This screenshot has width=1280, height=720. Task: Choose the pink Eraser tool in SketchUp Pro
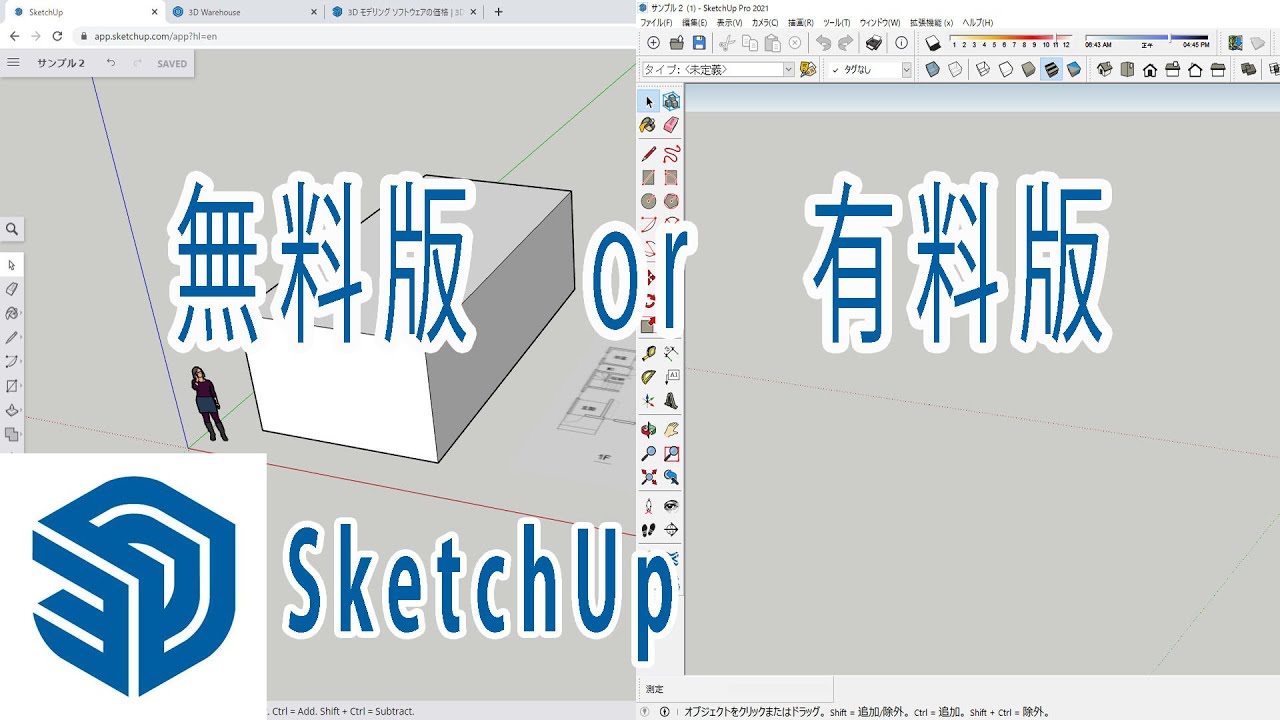pyautogui.click(x=671, y=125)
